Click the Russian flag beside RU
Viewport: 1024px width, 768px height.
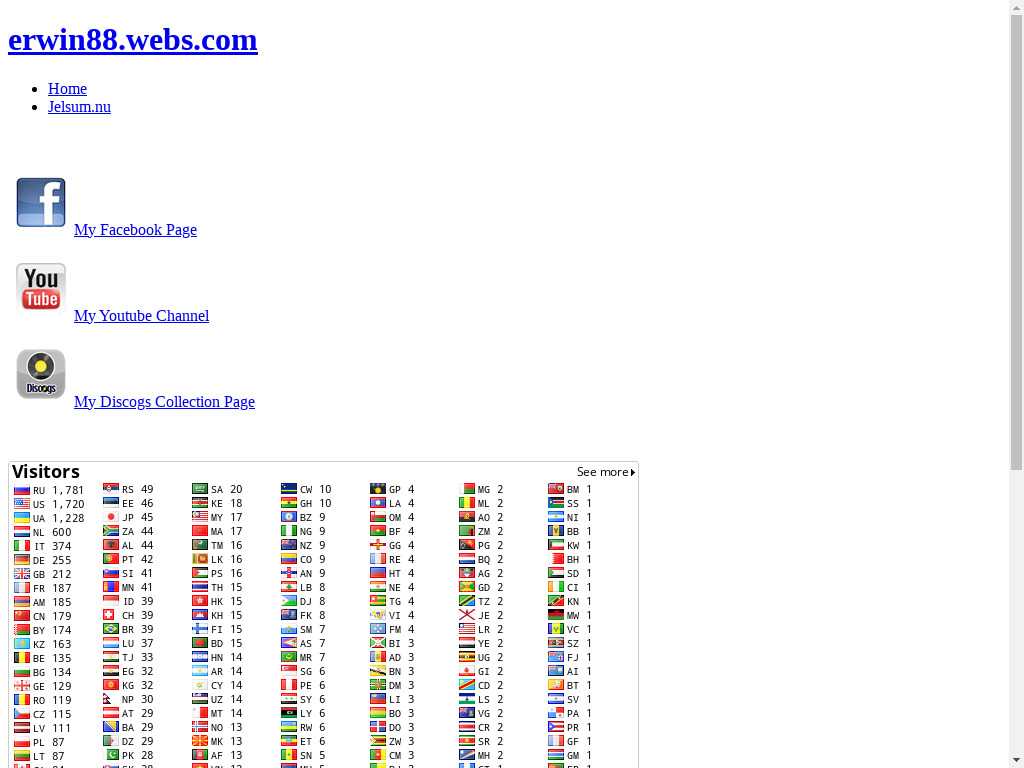click(x=22, y=490)
